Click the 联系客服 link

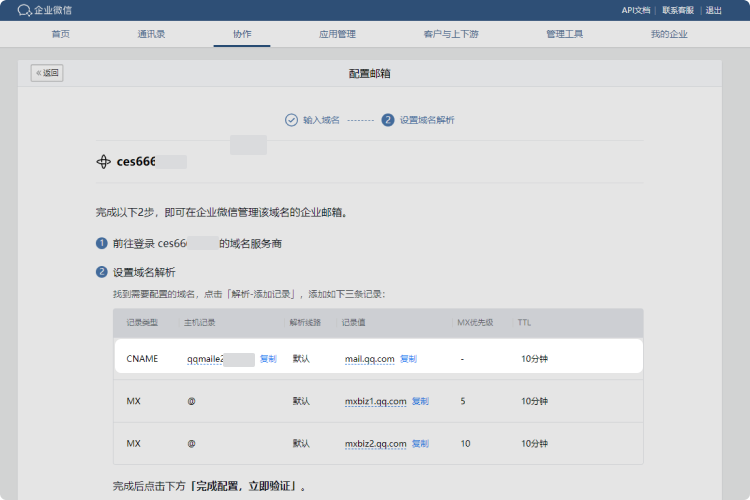pyautogui.click(x=678, y=10)
